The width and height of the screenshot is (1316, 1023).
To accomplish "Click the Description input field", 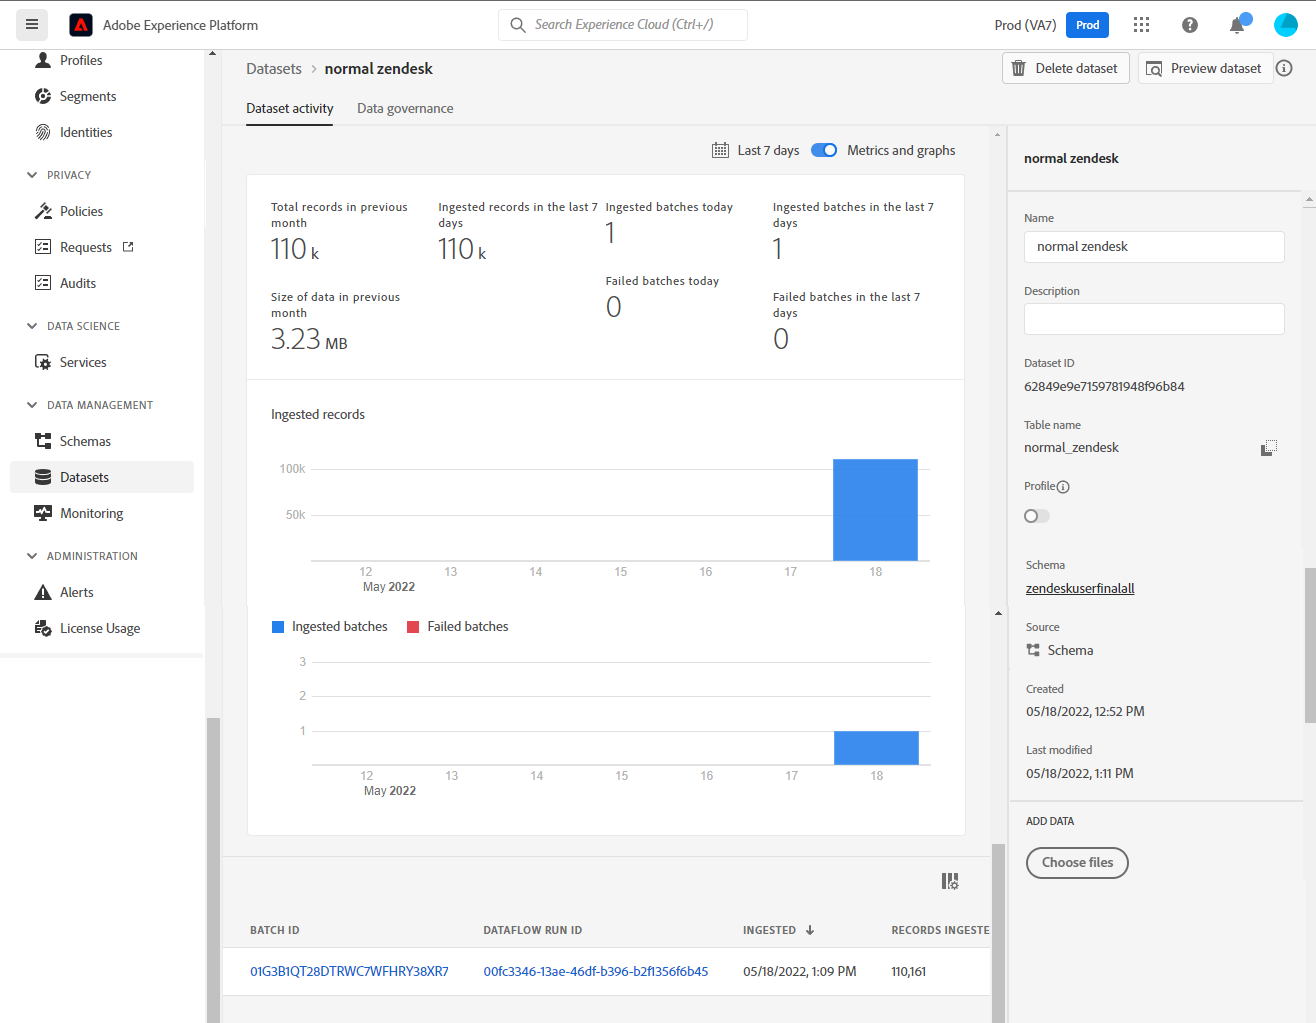I will point(1154,319).
